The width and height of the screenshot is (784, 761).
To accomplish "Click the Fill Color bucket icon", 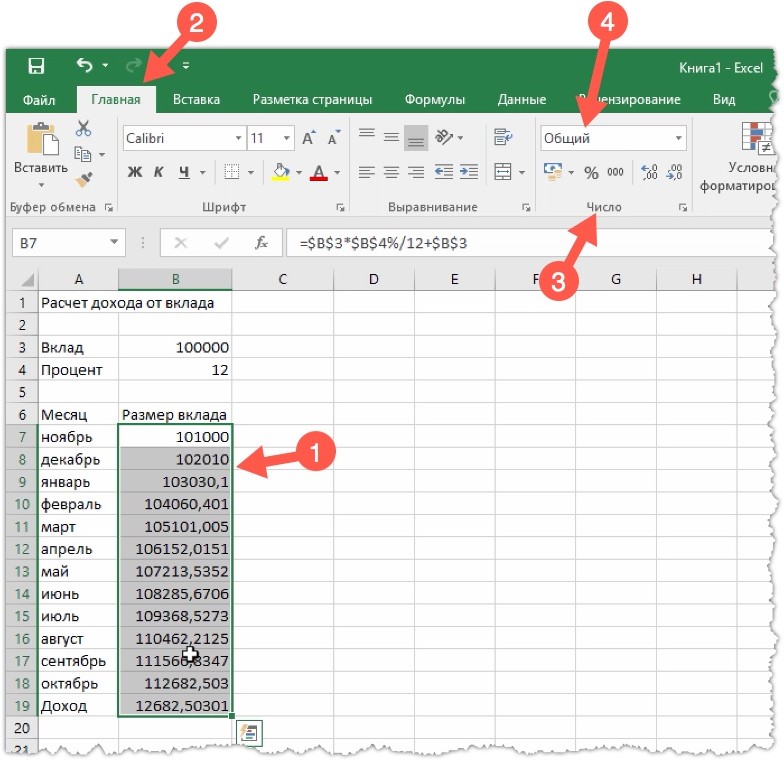I will click(281, 172).
